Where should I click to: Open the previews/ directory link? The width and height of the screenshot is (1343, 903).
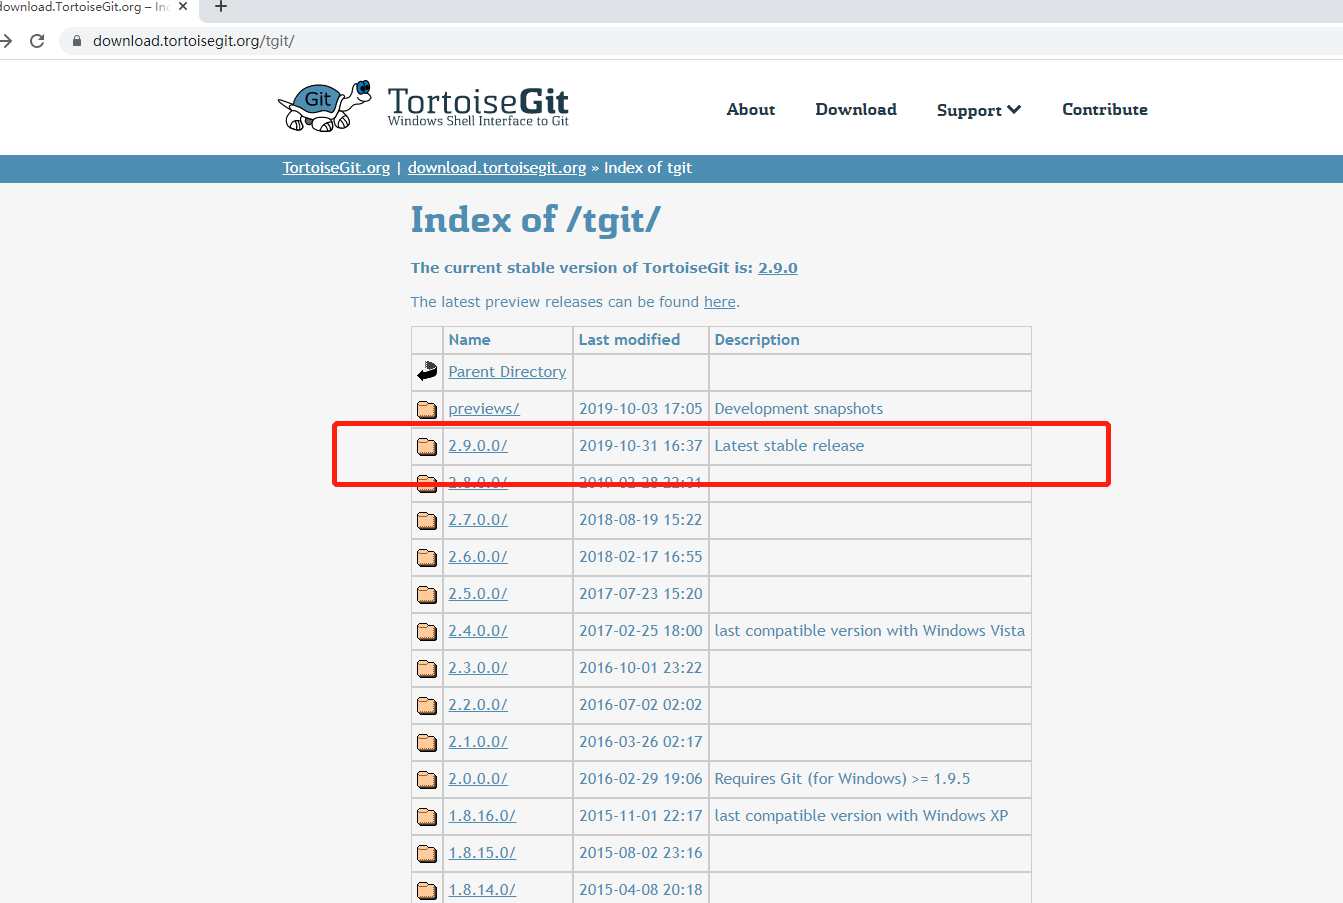coord(484,409)
